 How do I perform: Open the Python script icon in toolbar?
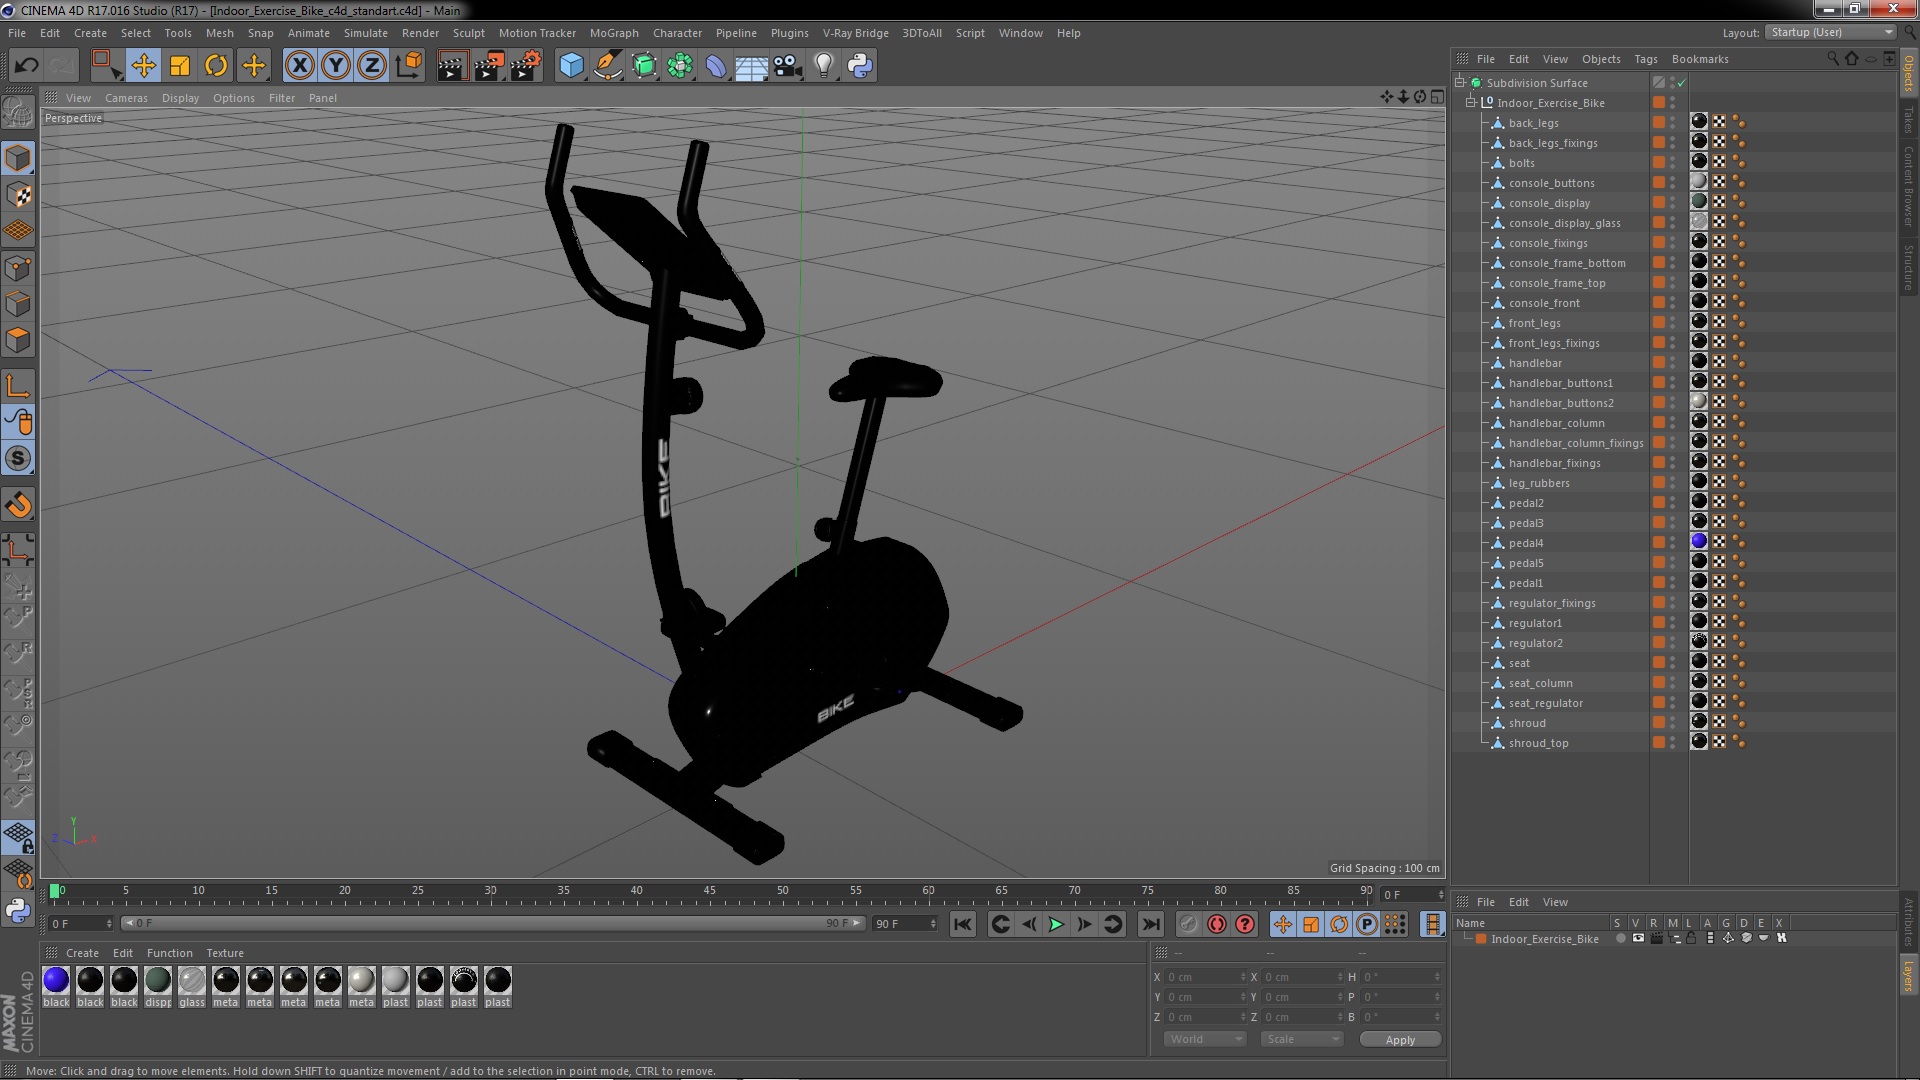[x=860, y=66]
